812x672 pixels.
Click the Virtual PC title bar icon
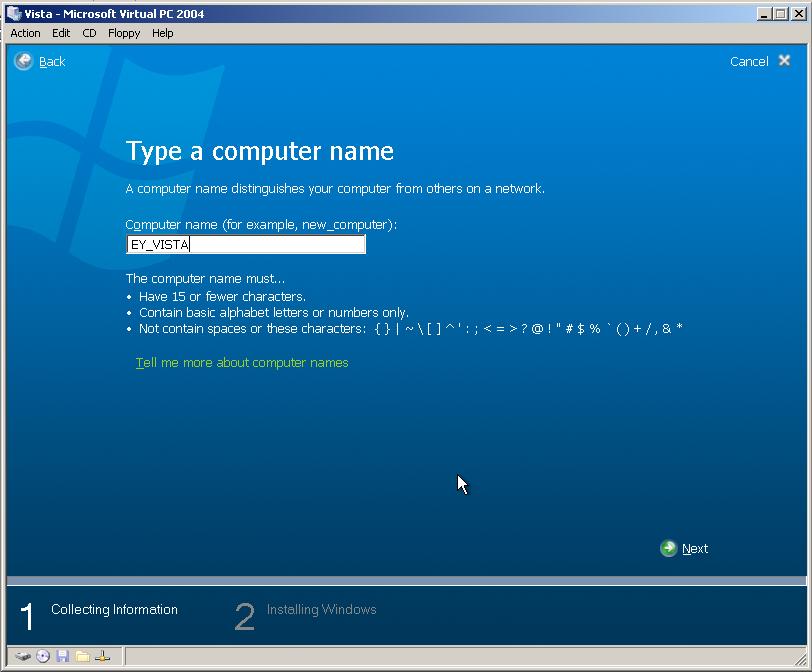(x=14, y=13)
